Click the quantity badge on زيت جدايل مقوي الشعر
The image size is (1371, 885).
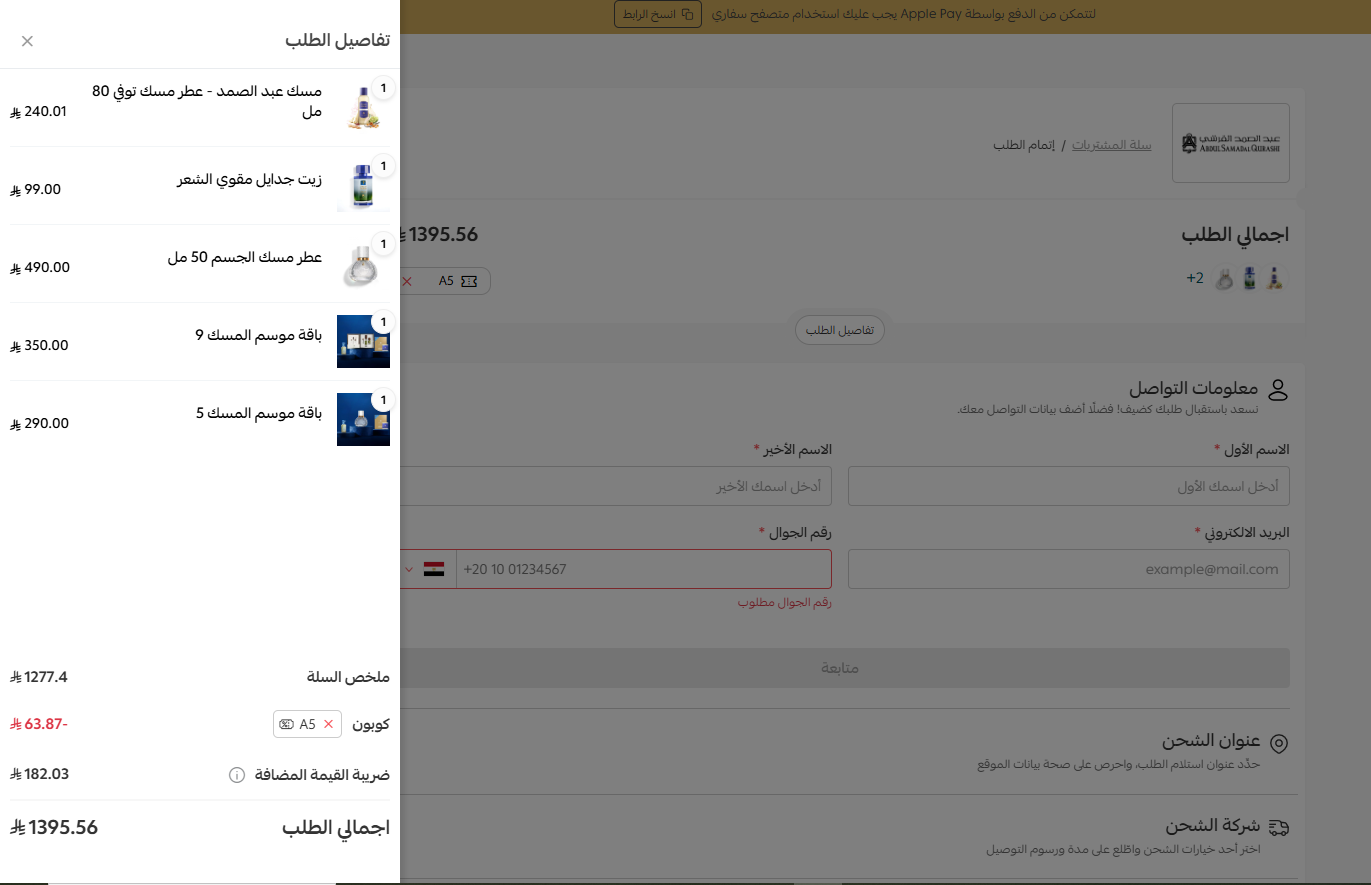coord(383,166)
